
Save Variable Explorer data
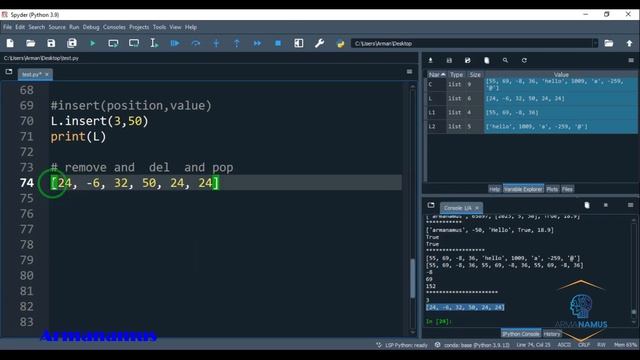point(449,60)
